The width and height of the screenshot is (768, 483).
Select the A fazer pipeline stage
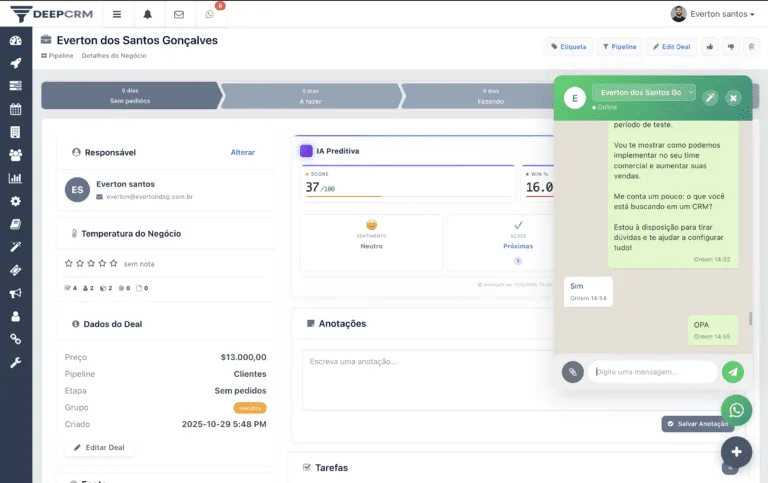pyautogui.click(x=311, y=96)
